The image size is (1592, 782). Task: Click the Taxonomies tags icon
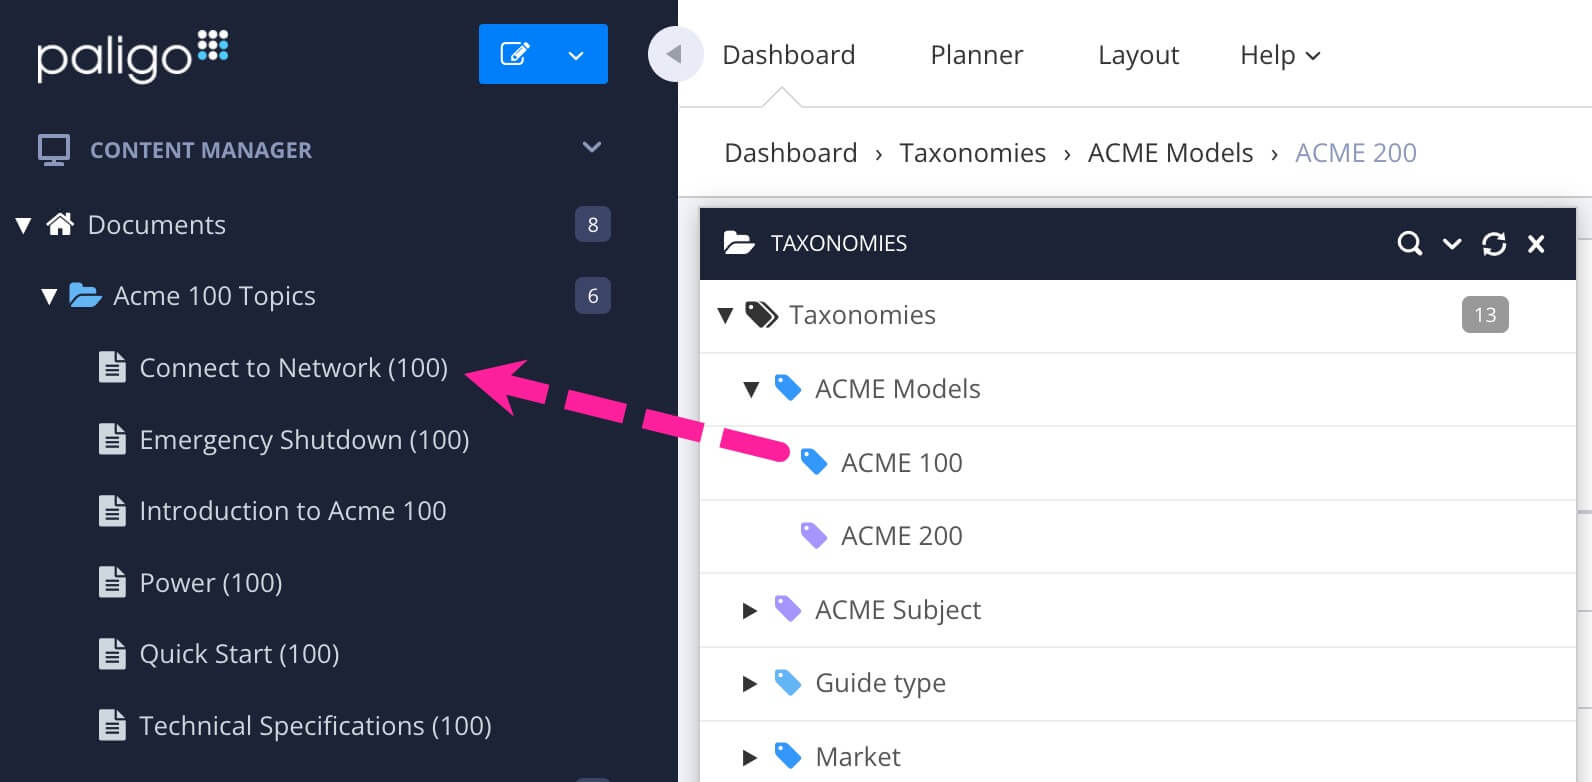coord(762,315)
